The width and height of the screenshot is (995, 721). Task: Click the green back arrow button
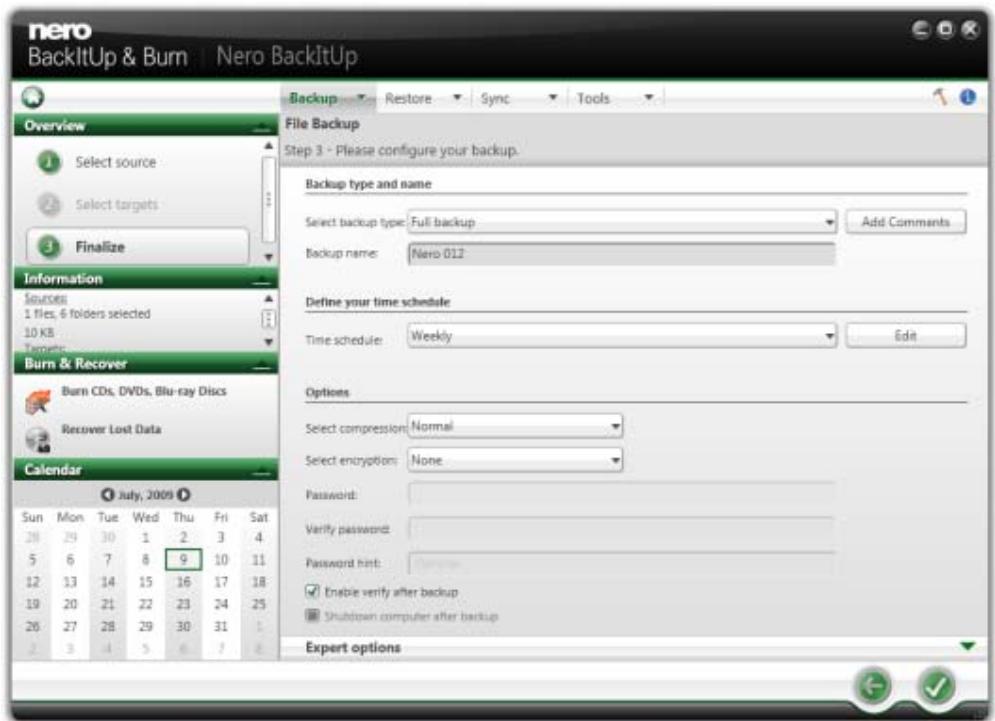pos(873,685)
